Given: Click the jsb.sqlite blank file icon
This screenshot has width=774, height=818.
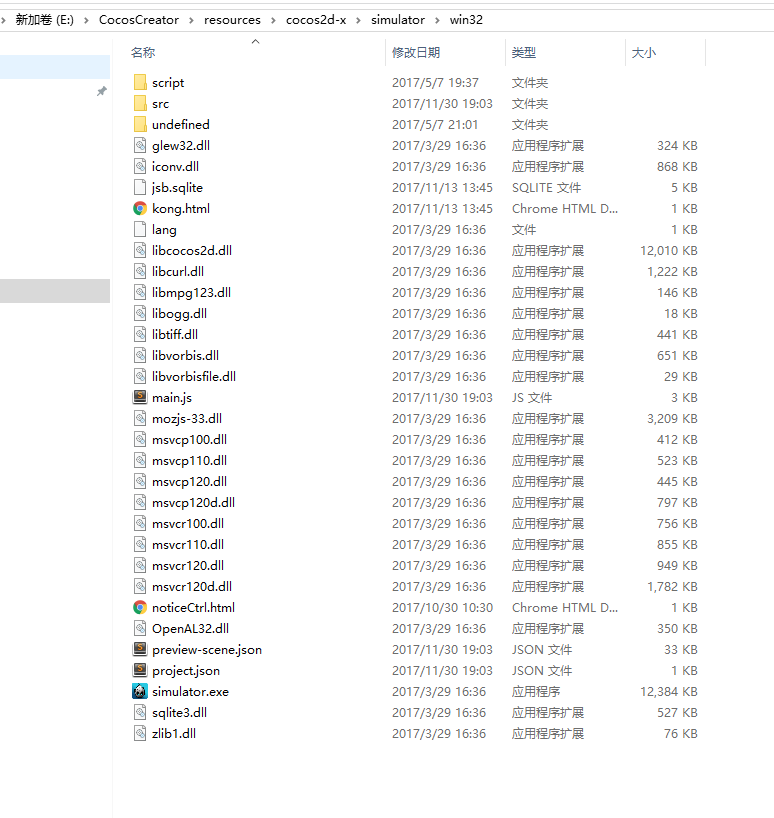Looking at the screenshot, I should 140,187.
